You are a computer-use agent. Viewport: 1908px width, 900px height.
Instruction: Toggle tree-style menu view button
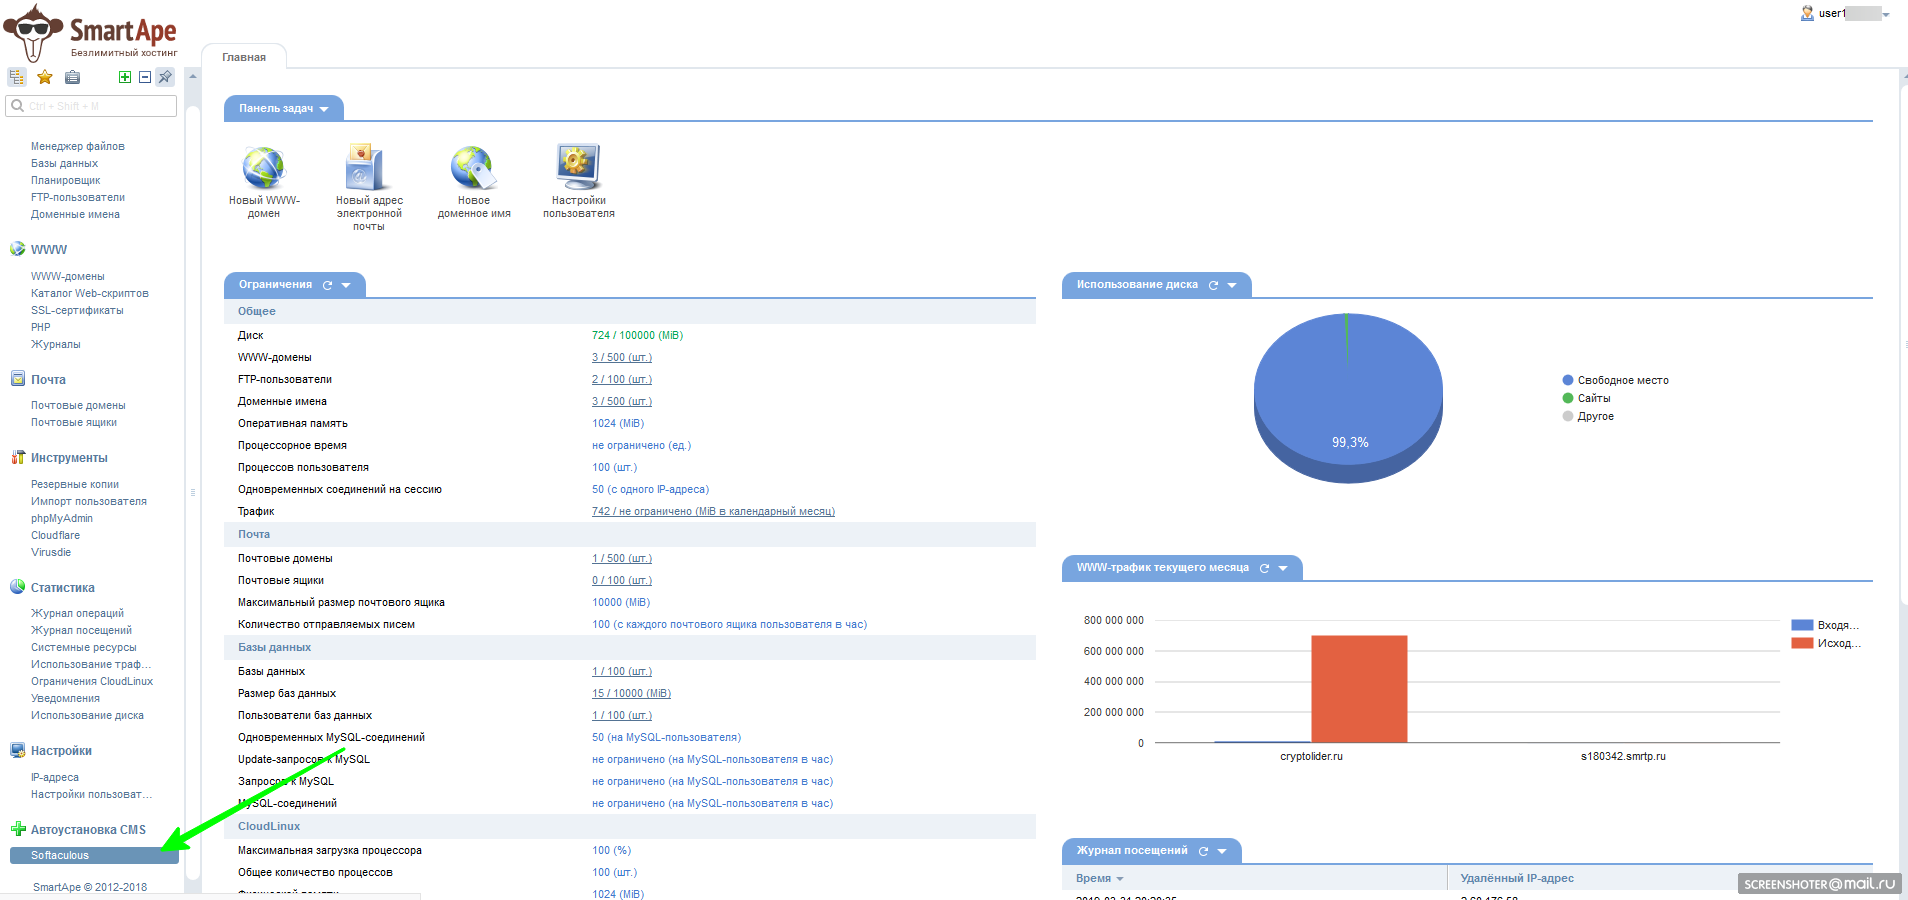(17, 77)
